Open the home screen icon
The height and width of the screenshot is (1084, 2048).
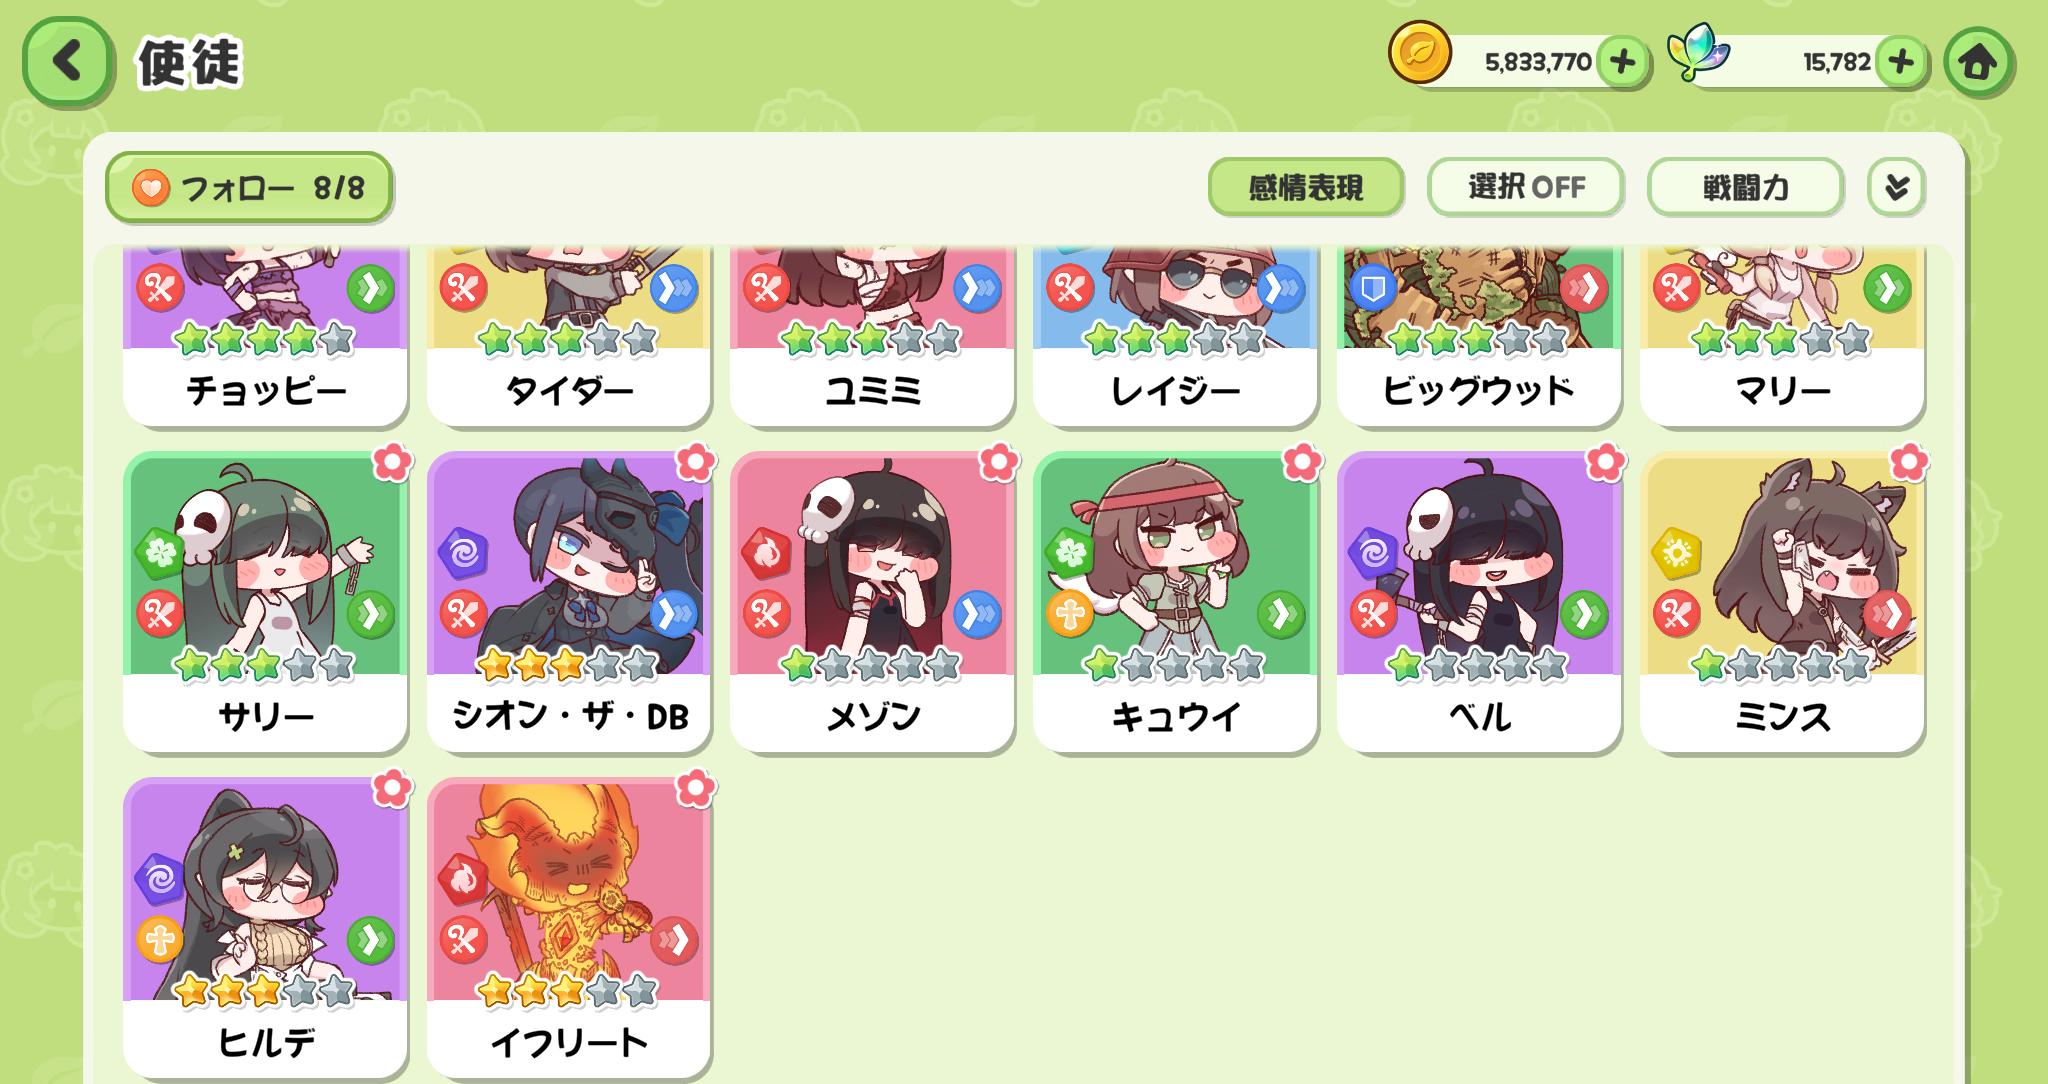click(1978, 62)
